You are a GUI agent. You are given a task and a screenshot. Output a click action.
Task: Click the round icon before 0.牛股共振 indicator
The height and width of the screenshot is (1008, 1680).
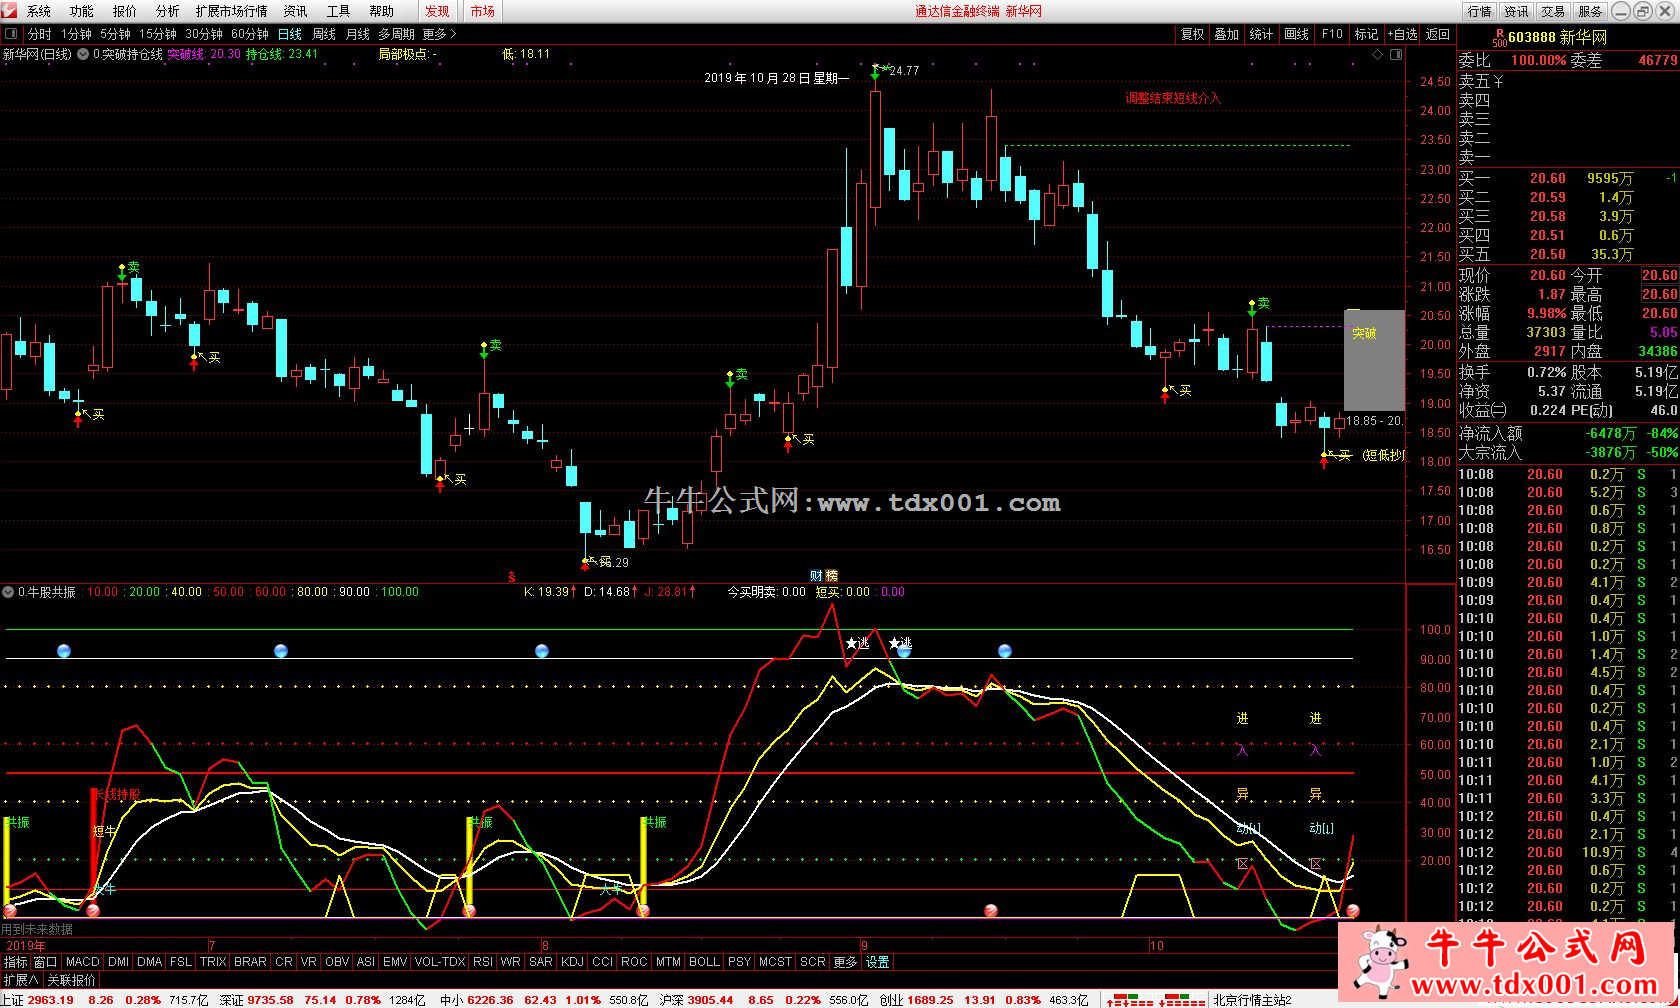click(9, 592)
